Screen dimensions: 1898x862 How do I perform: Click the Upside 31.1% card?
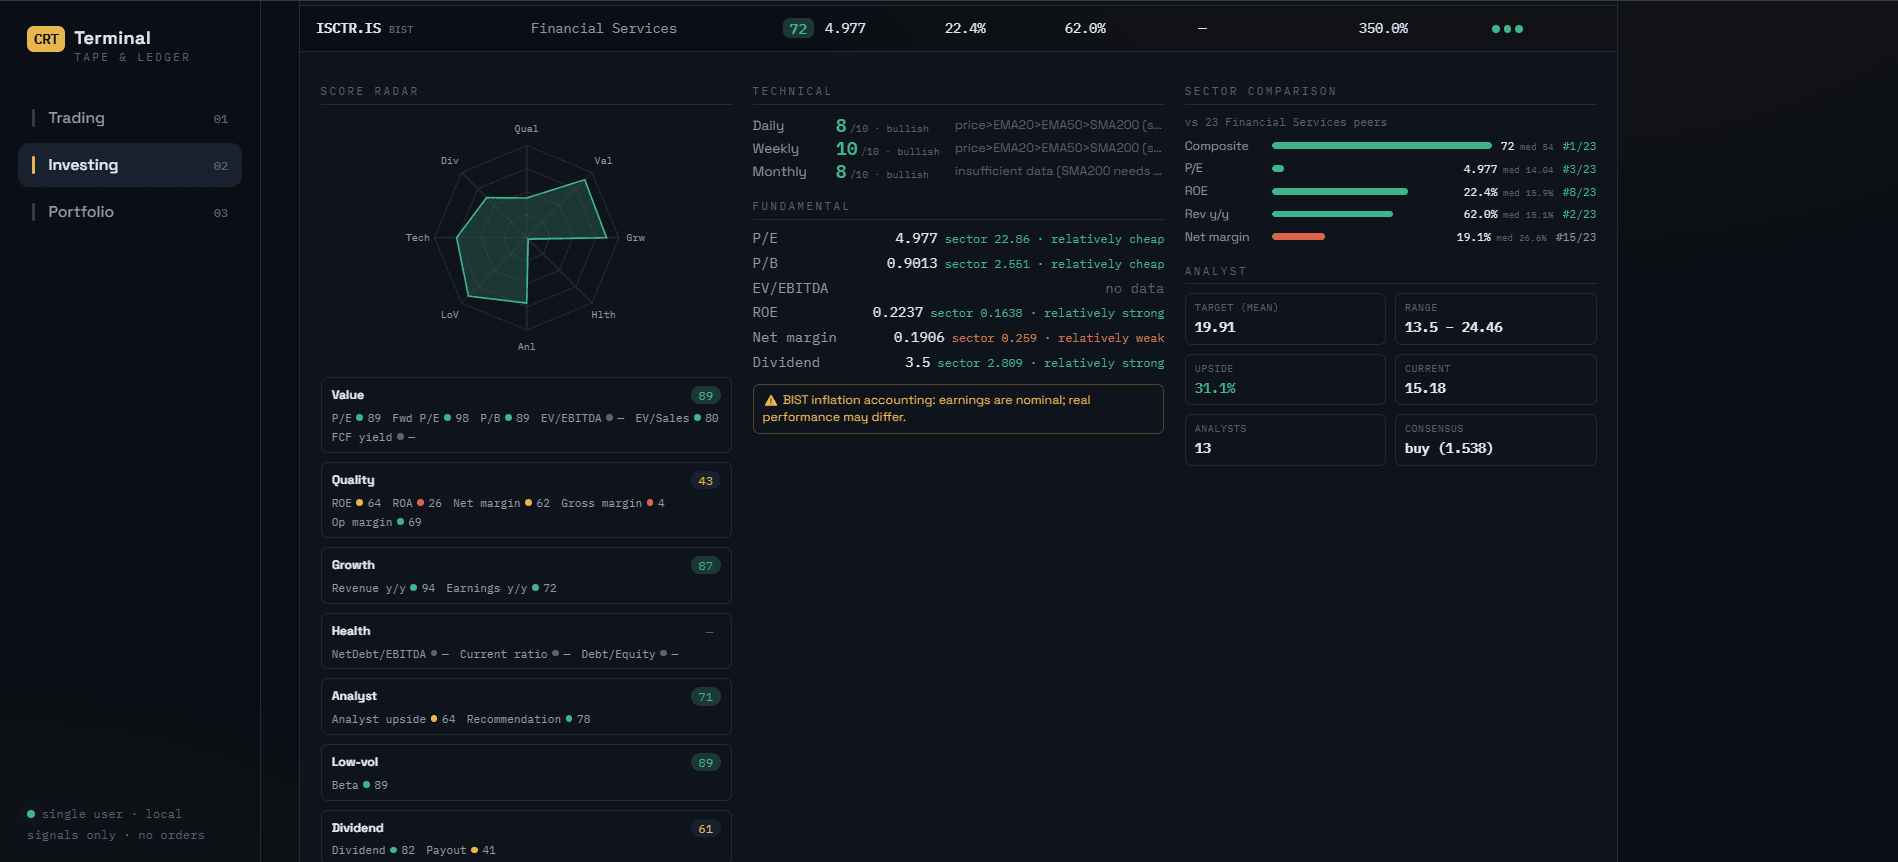pos(1285,380)
